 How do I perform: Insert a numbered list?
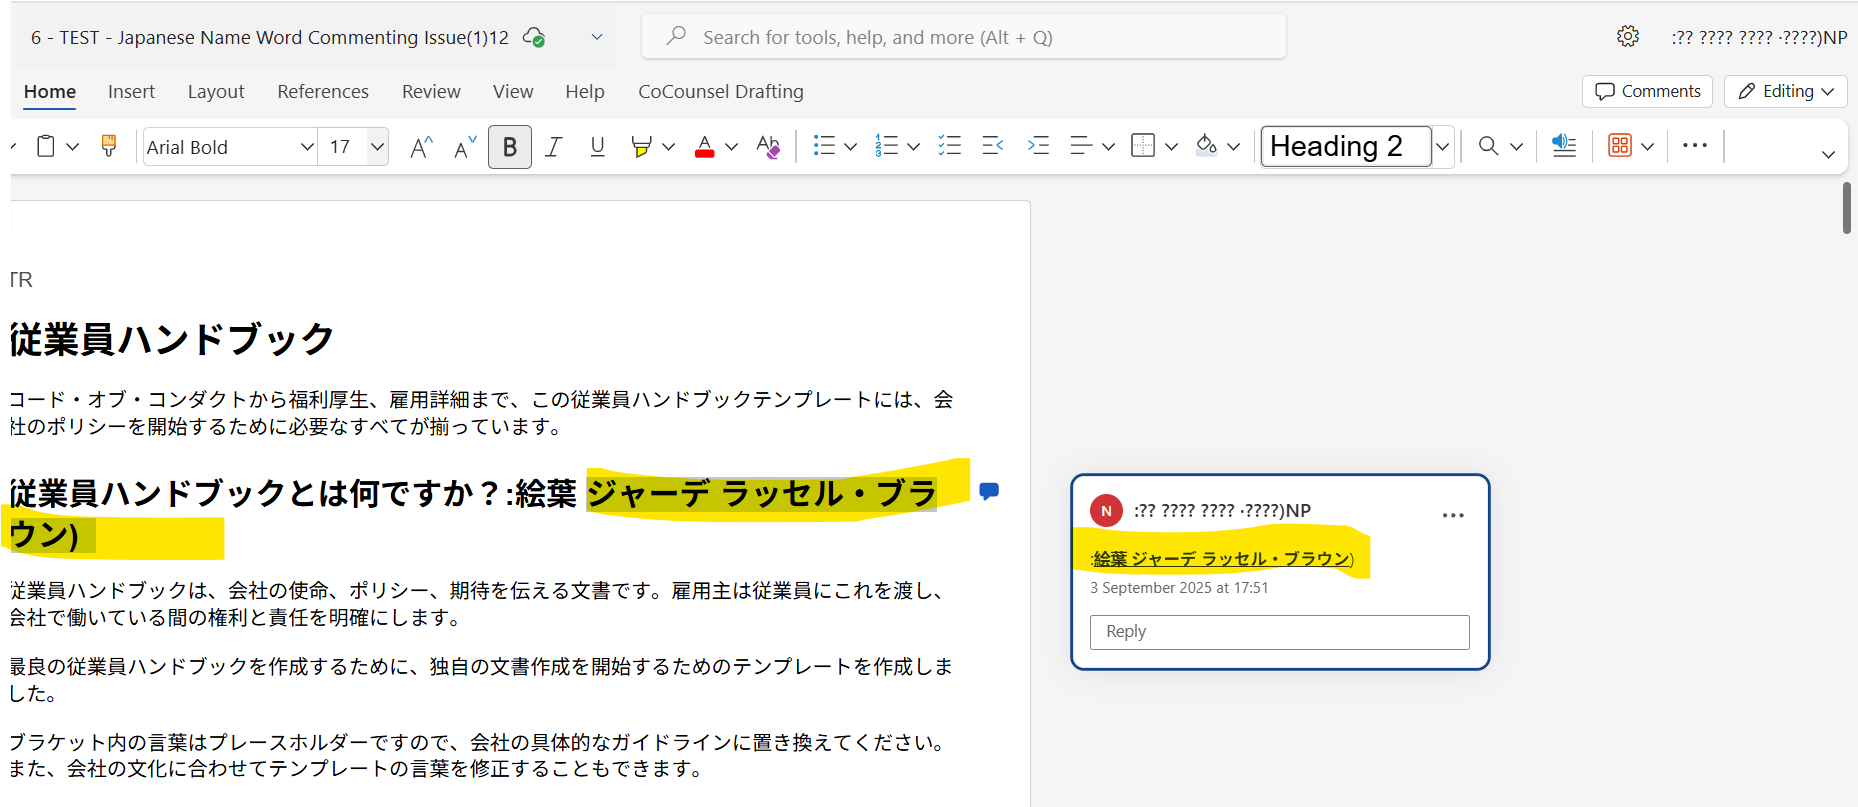886,146
